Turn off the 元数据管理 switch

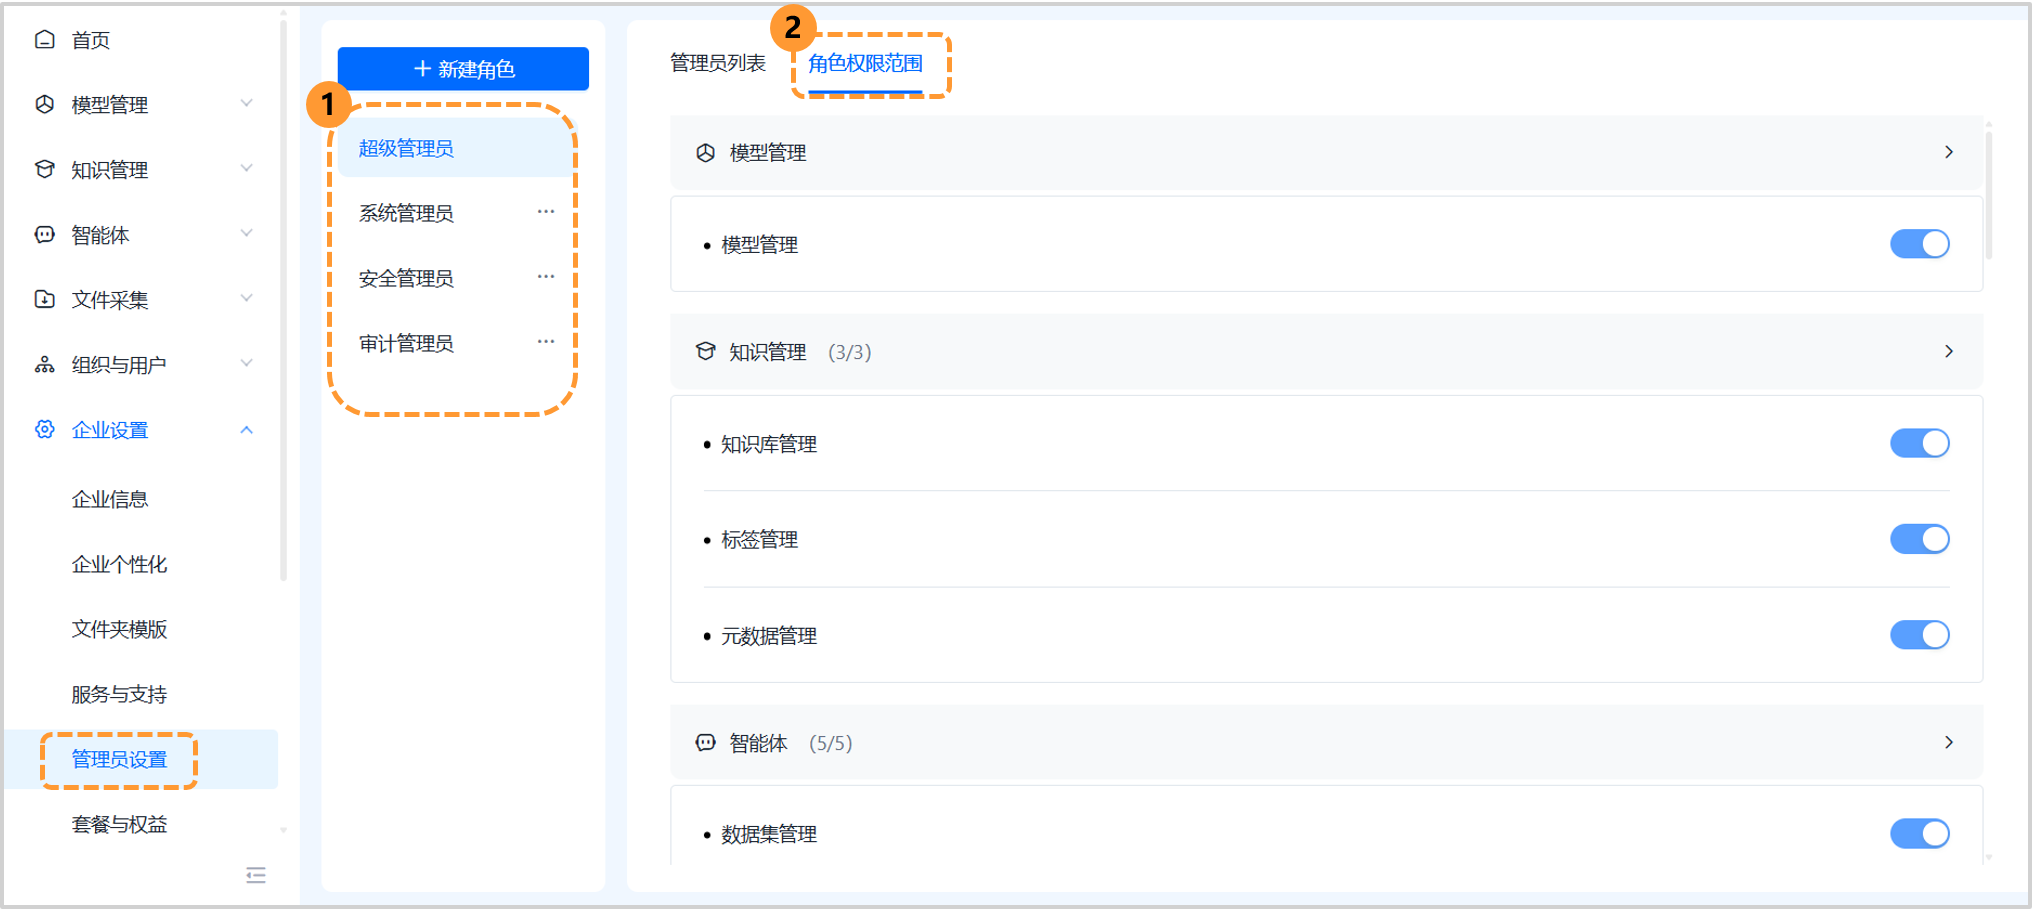point(1919,634)
